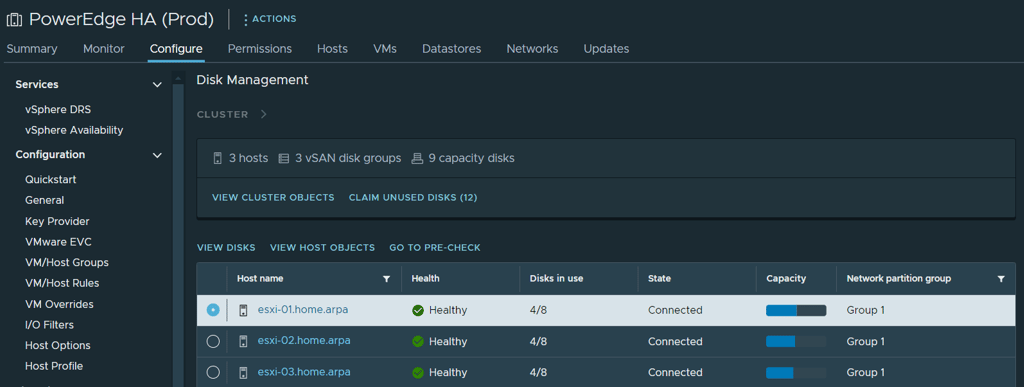
Task: Click the cluster icon beside PowerEdge HA title
Action: click(14, 20)
